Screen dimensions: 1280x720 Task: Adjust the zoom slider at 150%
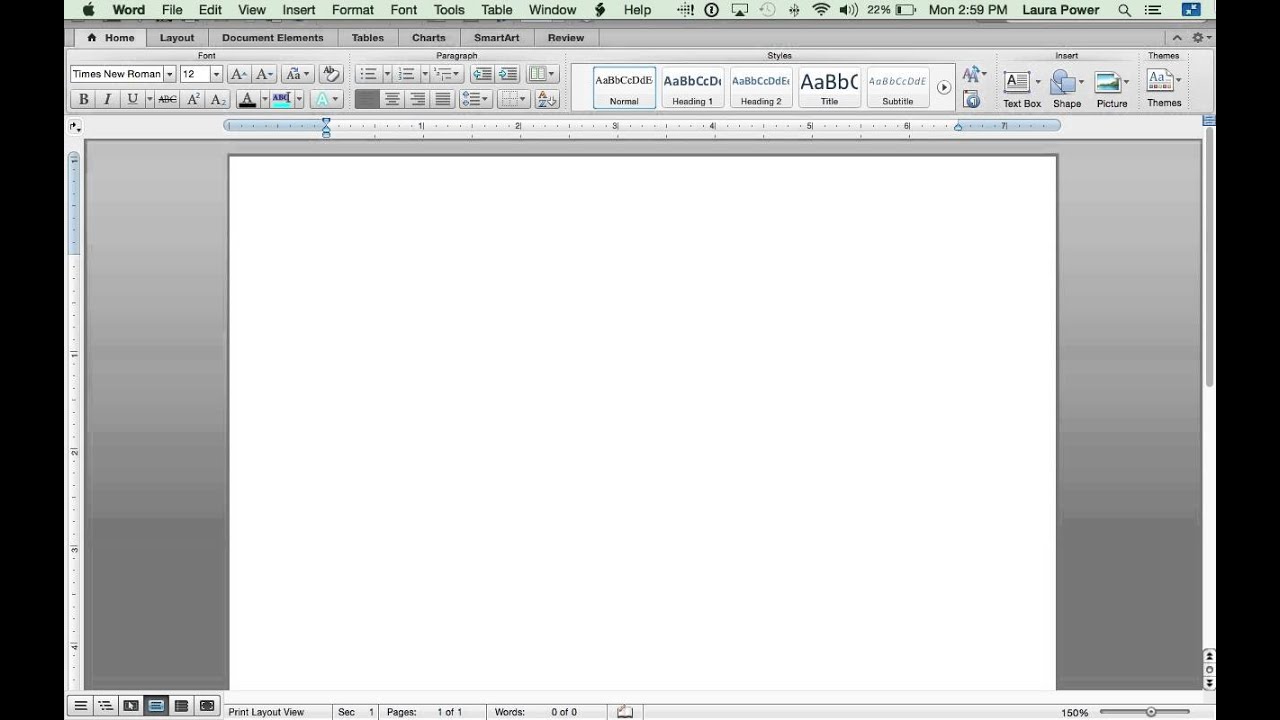(1151, 712)
